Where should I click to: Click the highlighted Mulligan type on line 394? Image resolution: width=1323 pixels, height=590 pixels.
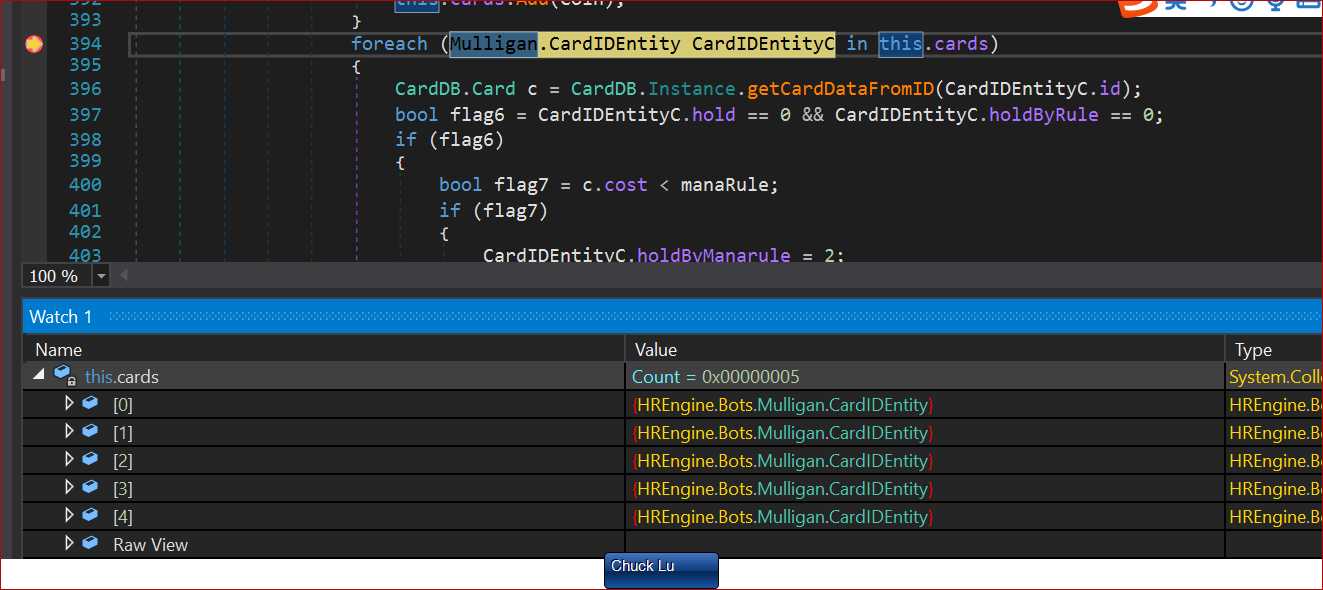pyautogui.click(x=494, y=44)
